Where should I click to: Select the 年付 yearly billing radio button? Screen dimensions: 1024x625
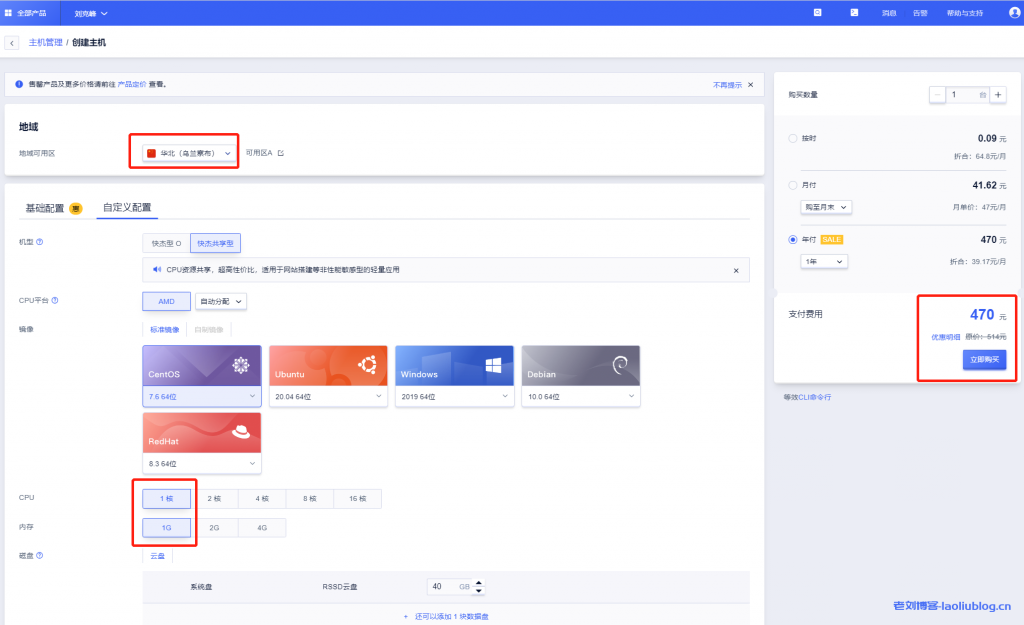tap(793, 240)
